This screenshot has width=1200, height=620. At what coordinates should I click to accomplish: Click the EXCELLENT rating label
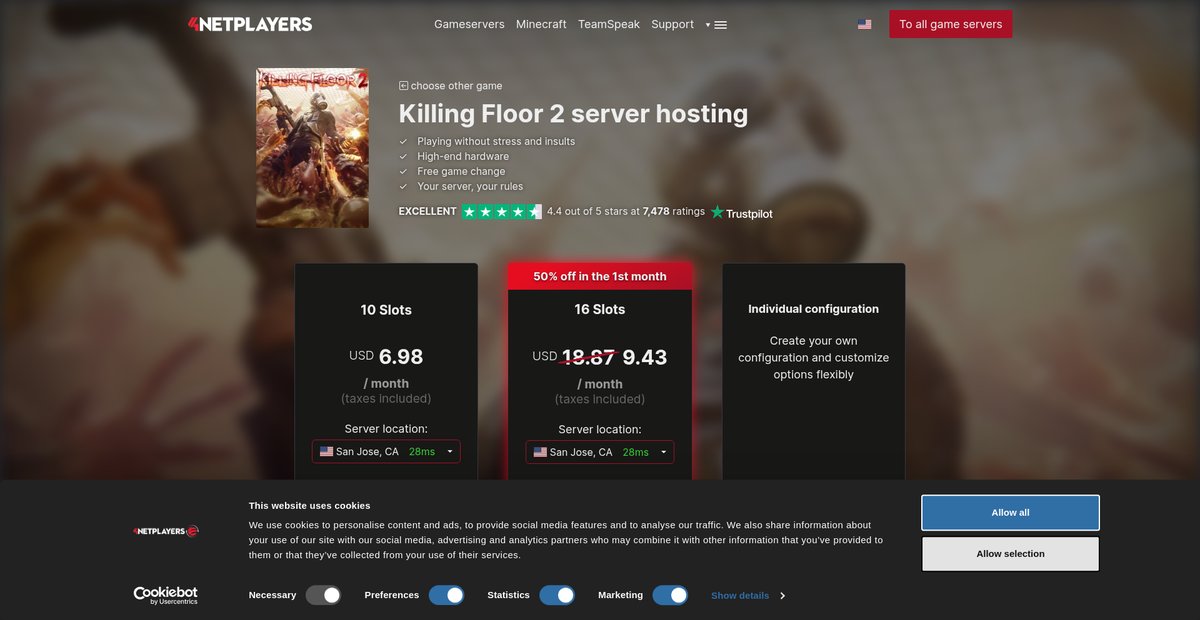pos(427,212)
